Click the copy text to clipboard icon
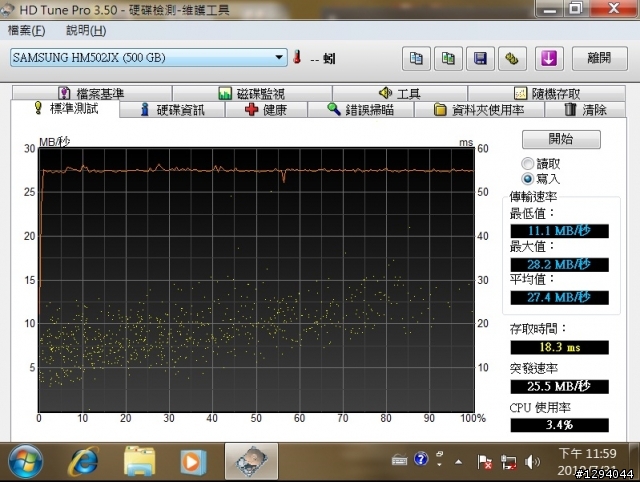This screenshot has width=640, height=482. point(416,59)
